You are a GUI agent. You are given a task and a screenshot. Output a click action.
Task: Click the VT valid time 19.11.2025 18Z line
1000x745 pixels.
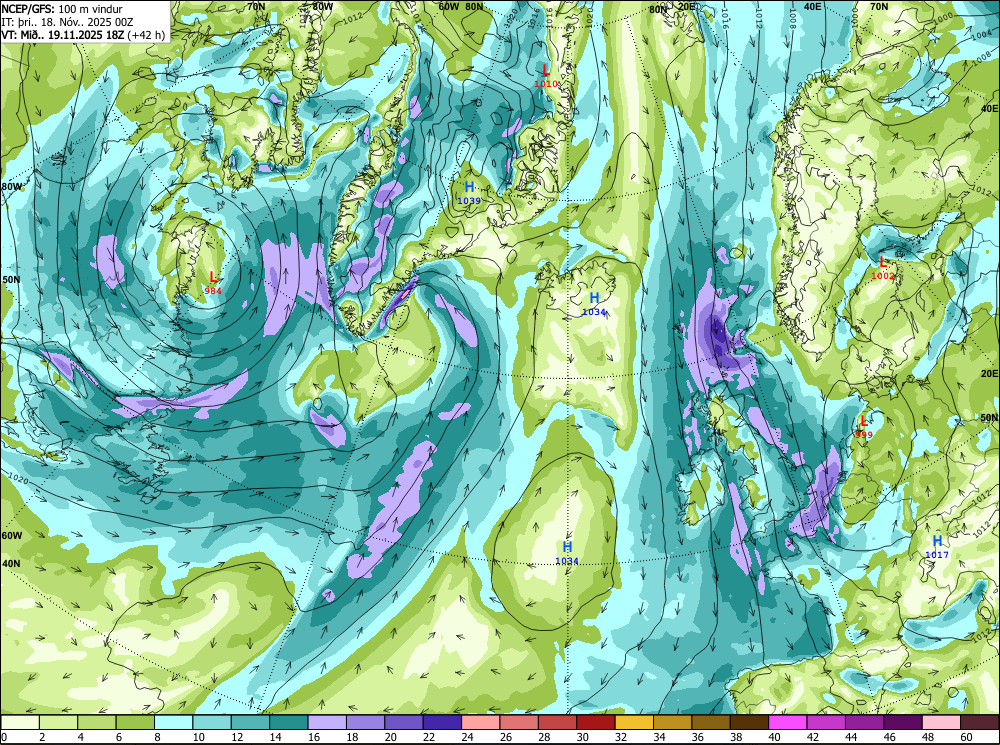point(84,34)
